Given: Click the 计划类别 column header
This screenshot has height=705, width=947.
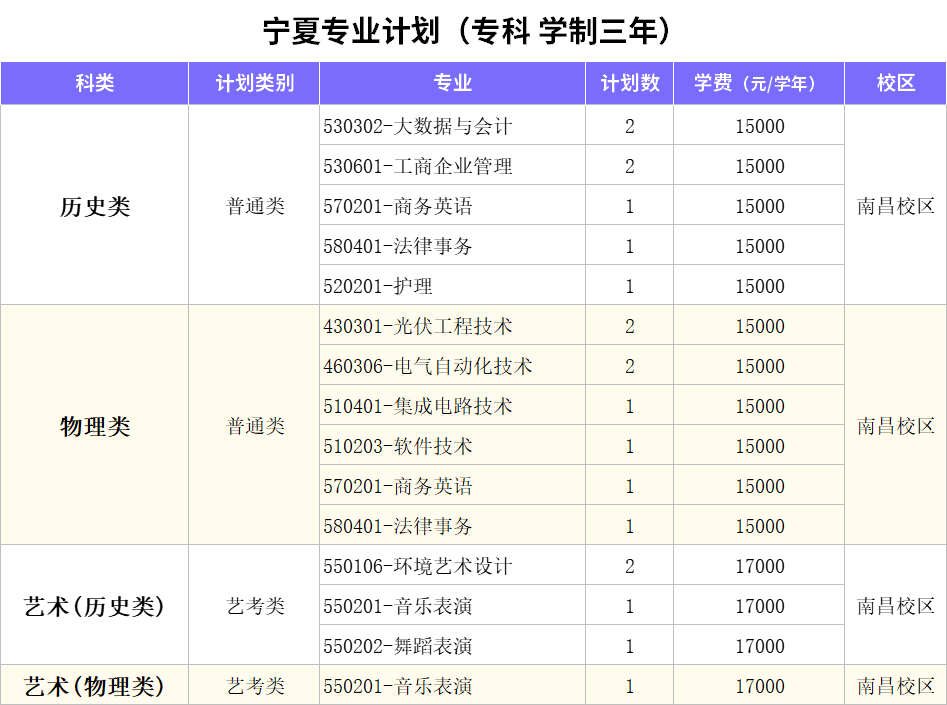Looking at the screenshot, I should pos(254,84).
